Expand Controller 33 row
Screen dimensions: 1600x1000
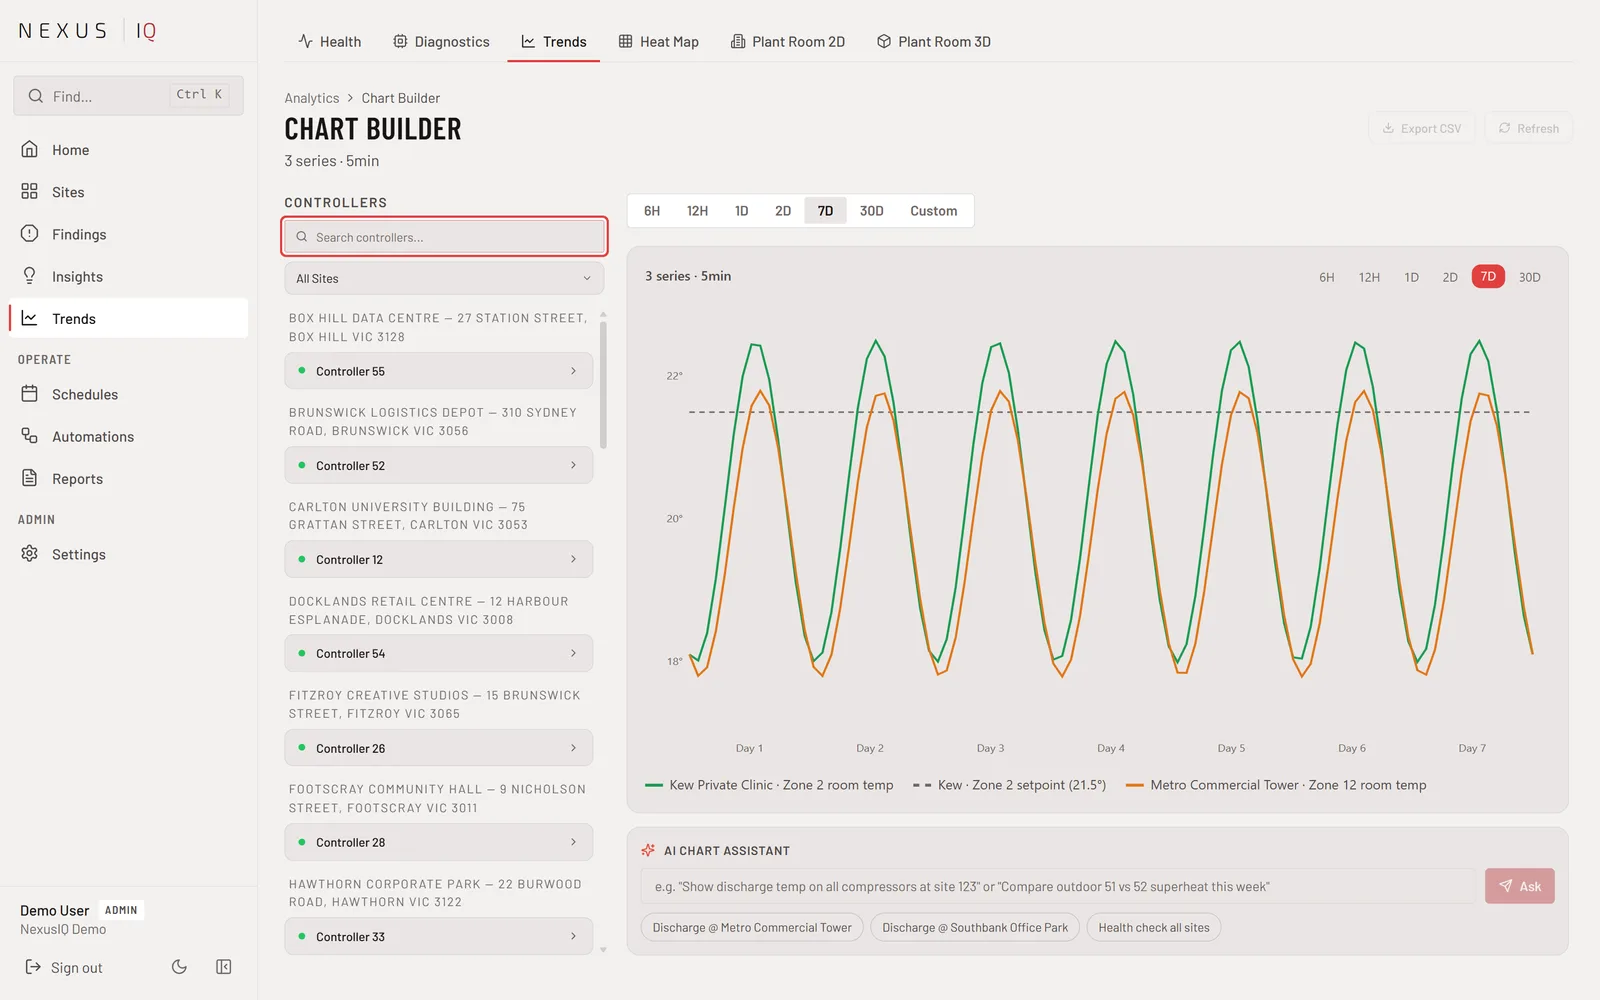coord(439,936)
